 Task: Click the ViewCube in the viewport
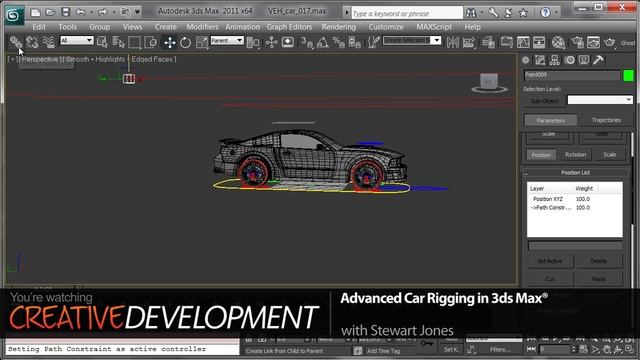coord(489,83)
